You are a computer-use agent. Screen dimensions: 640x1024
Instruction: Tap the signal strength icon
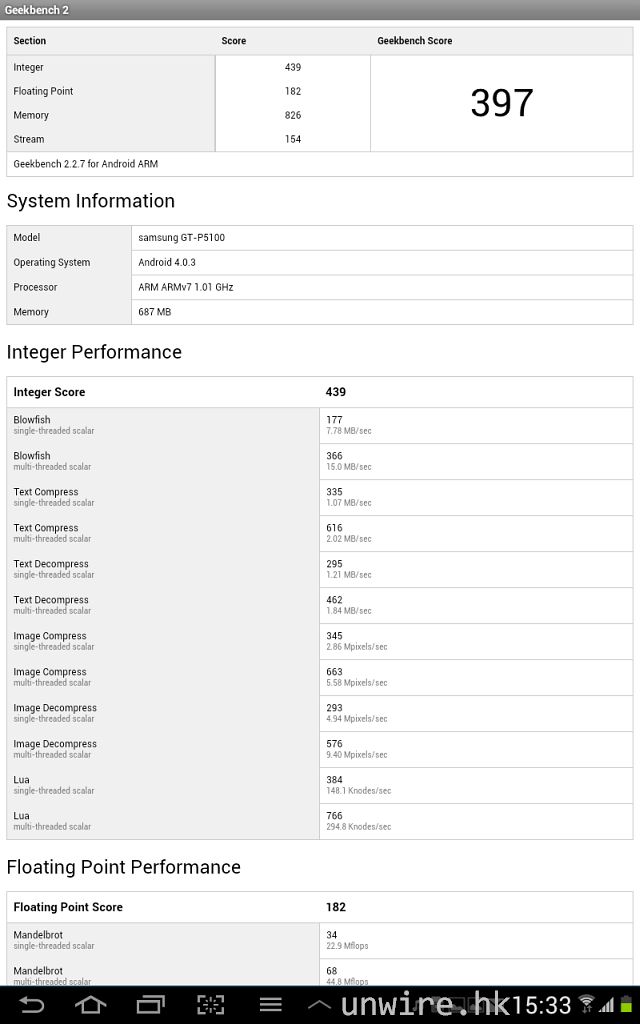606,1004
